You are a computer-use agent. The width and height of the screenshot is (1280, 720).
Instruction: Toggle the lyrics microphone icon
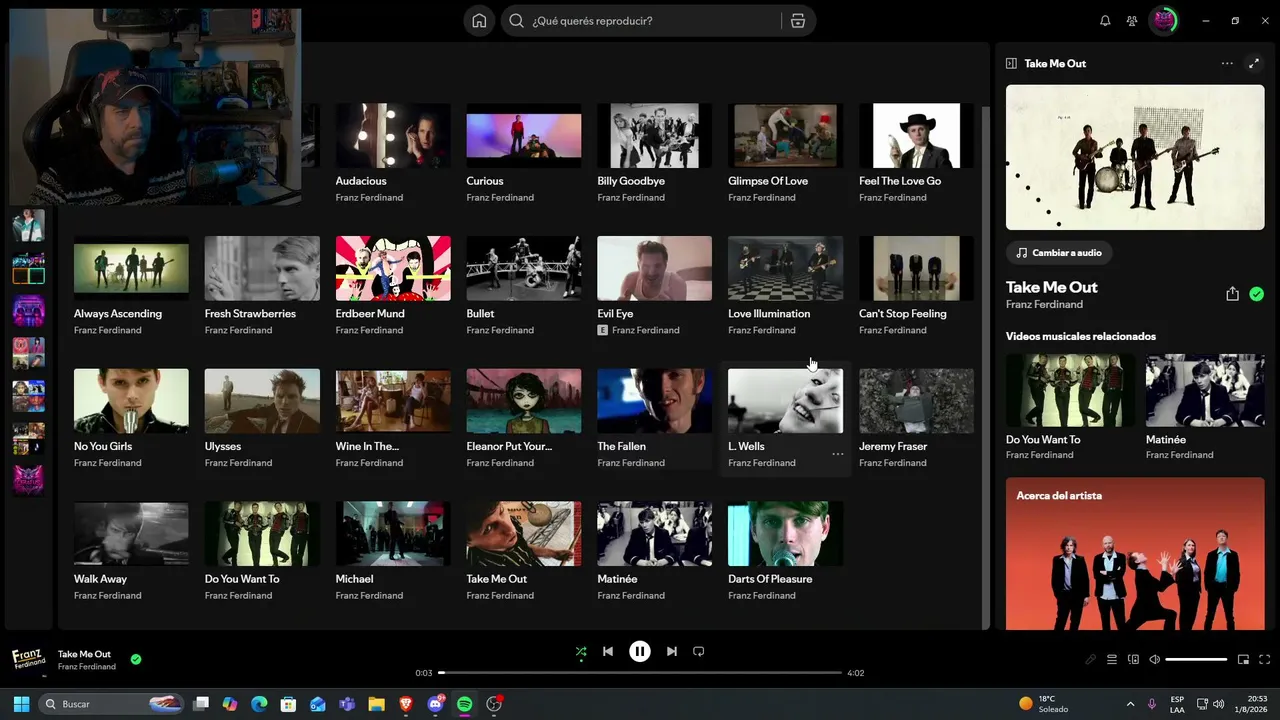(1091, 660)
